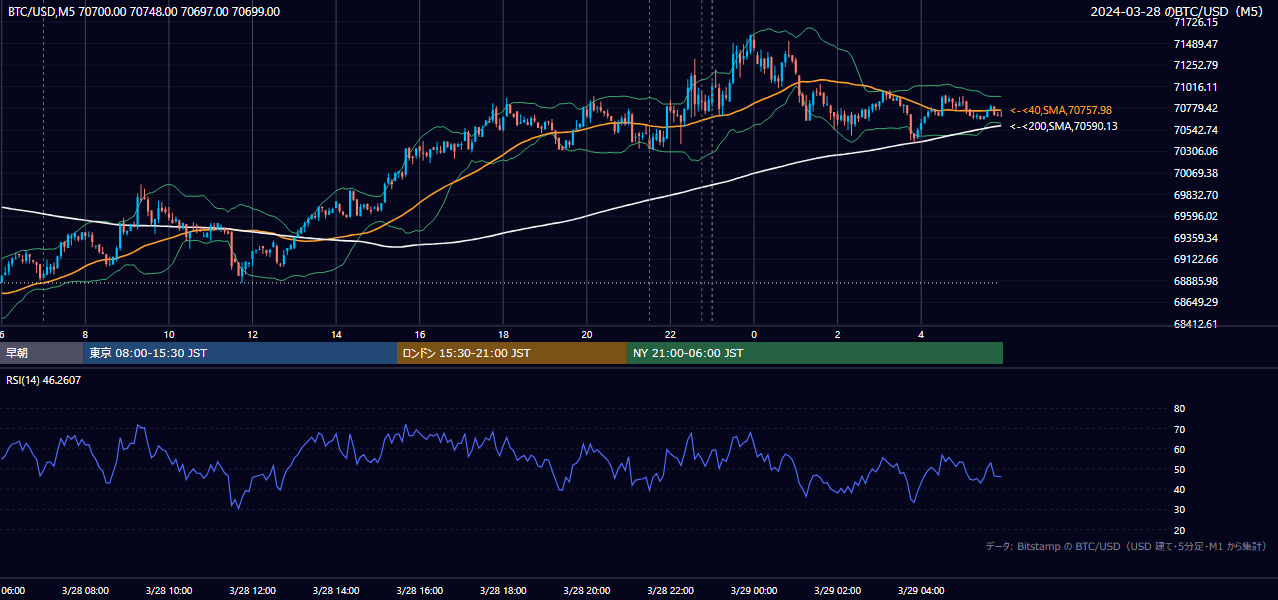Click the 3/28 18:00 date label
Viewport: 1278px width, 600px height.
point(503,591)
